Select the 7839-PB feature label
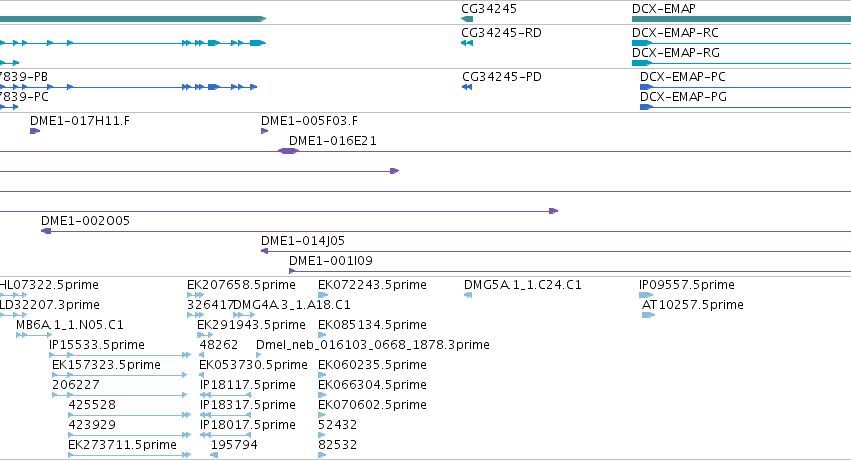Viewport: 851px width, 460px height. [x=24, y=76]
